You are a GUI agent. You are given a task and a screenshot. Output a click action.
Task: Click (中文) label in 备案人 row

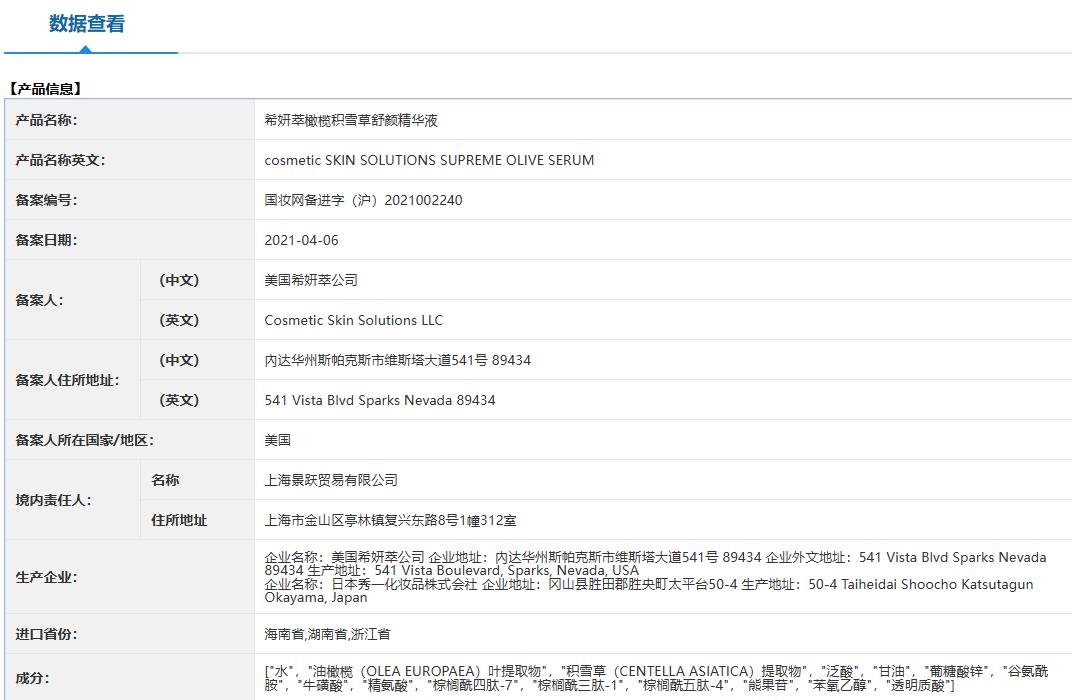point(179,280)
